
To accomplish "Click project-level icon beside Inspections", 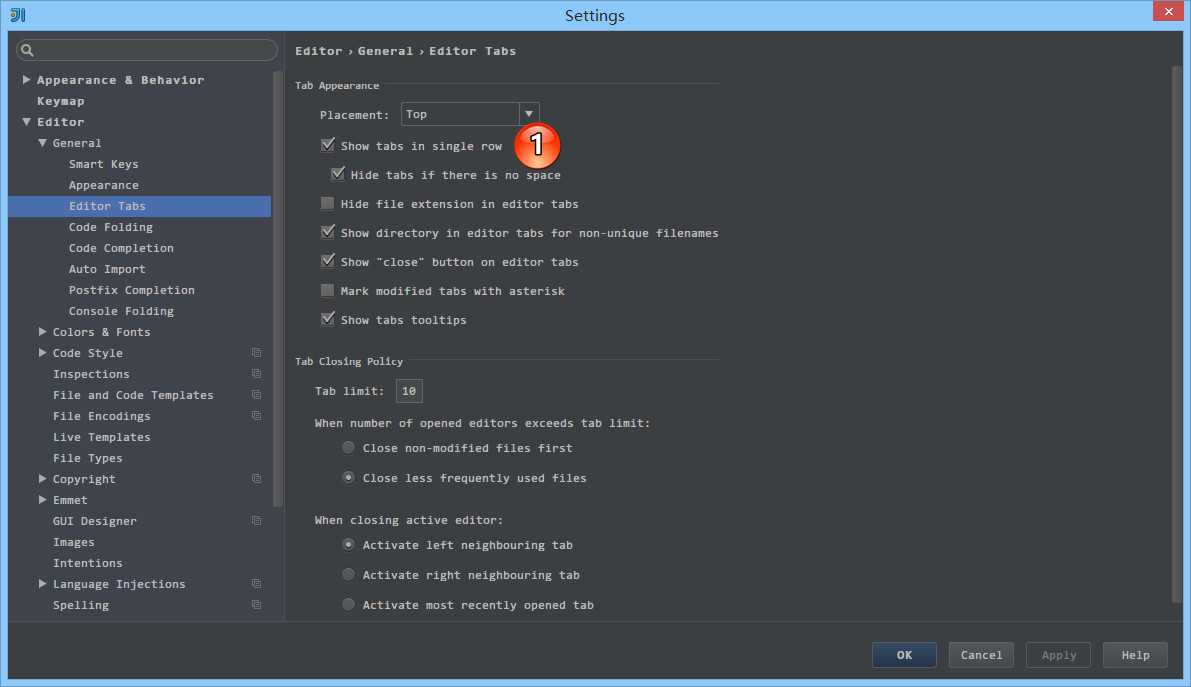I will (x=257, y=374).
